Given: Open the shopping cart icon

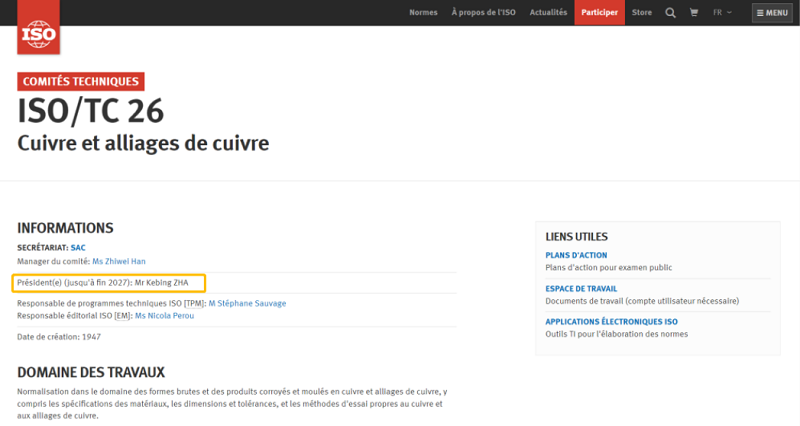Looking at the screenshot, I should pos(694,13).
